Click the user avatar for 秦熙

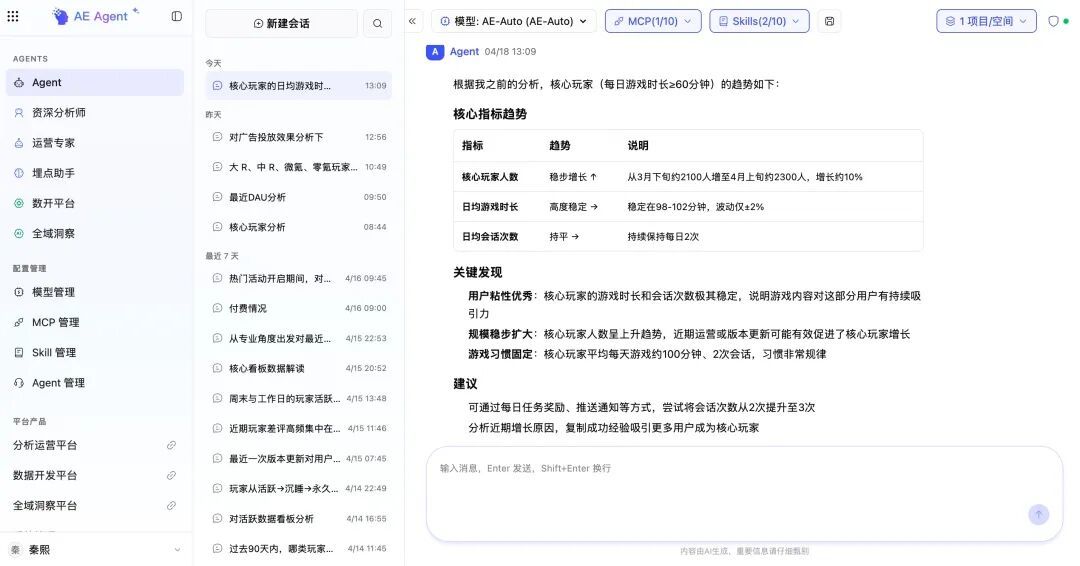15,550
